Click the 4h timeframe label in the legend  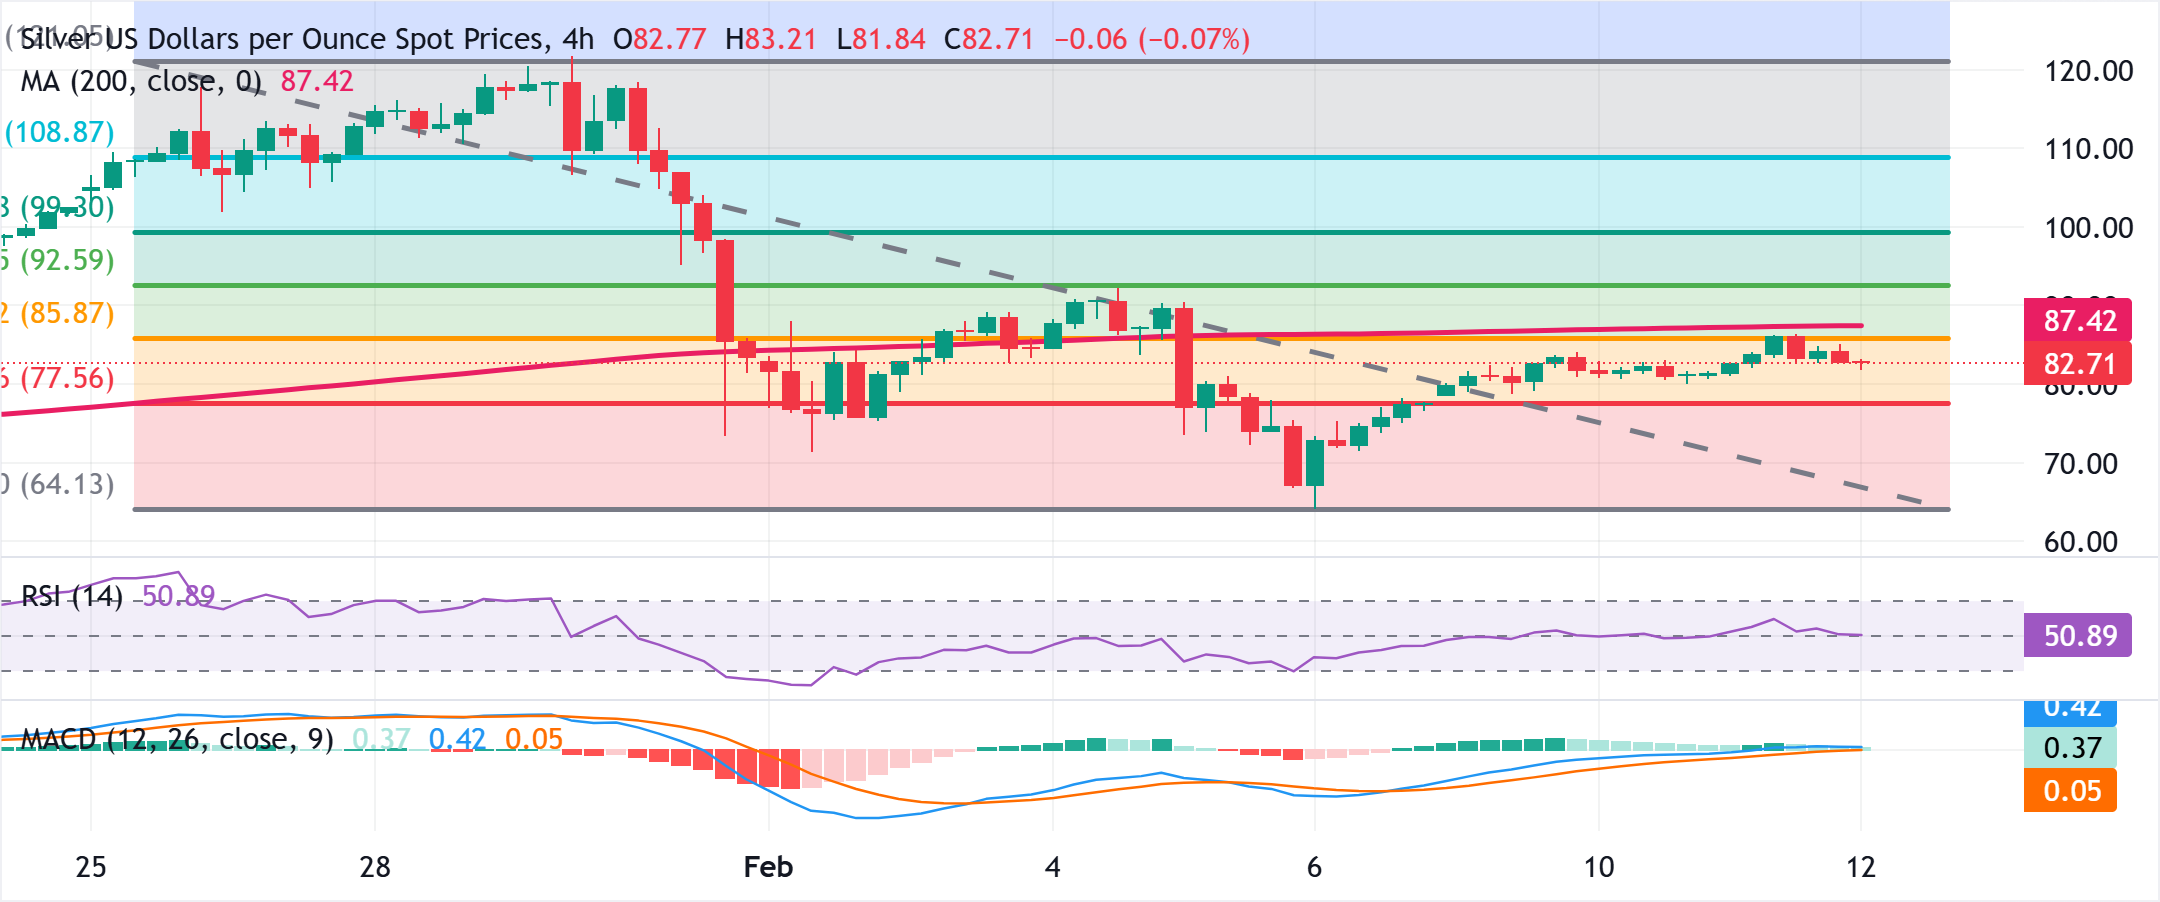coord(580,38)
